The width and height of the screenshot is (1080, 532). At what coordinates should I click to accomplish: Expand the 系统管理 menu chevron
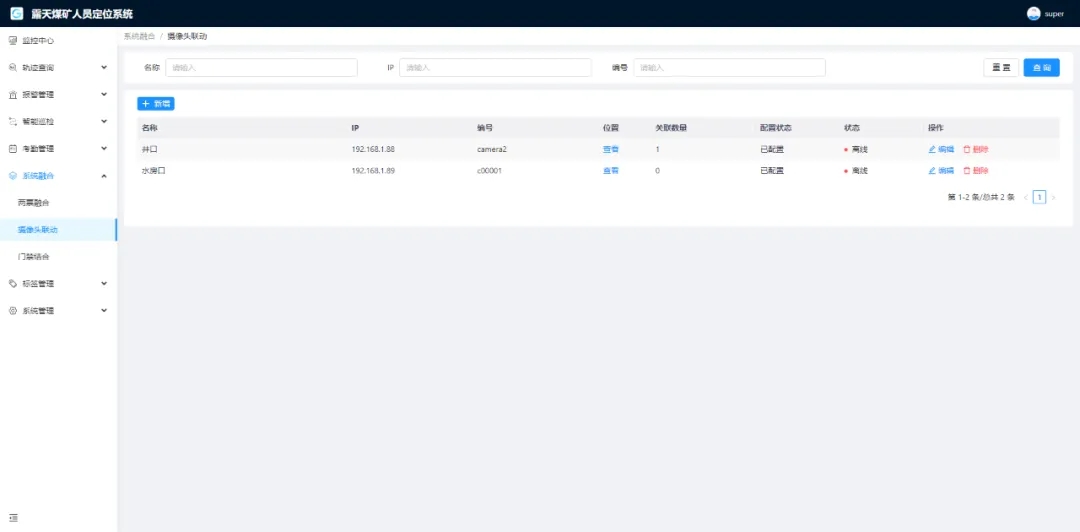[104, 311]
